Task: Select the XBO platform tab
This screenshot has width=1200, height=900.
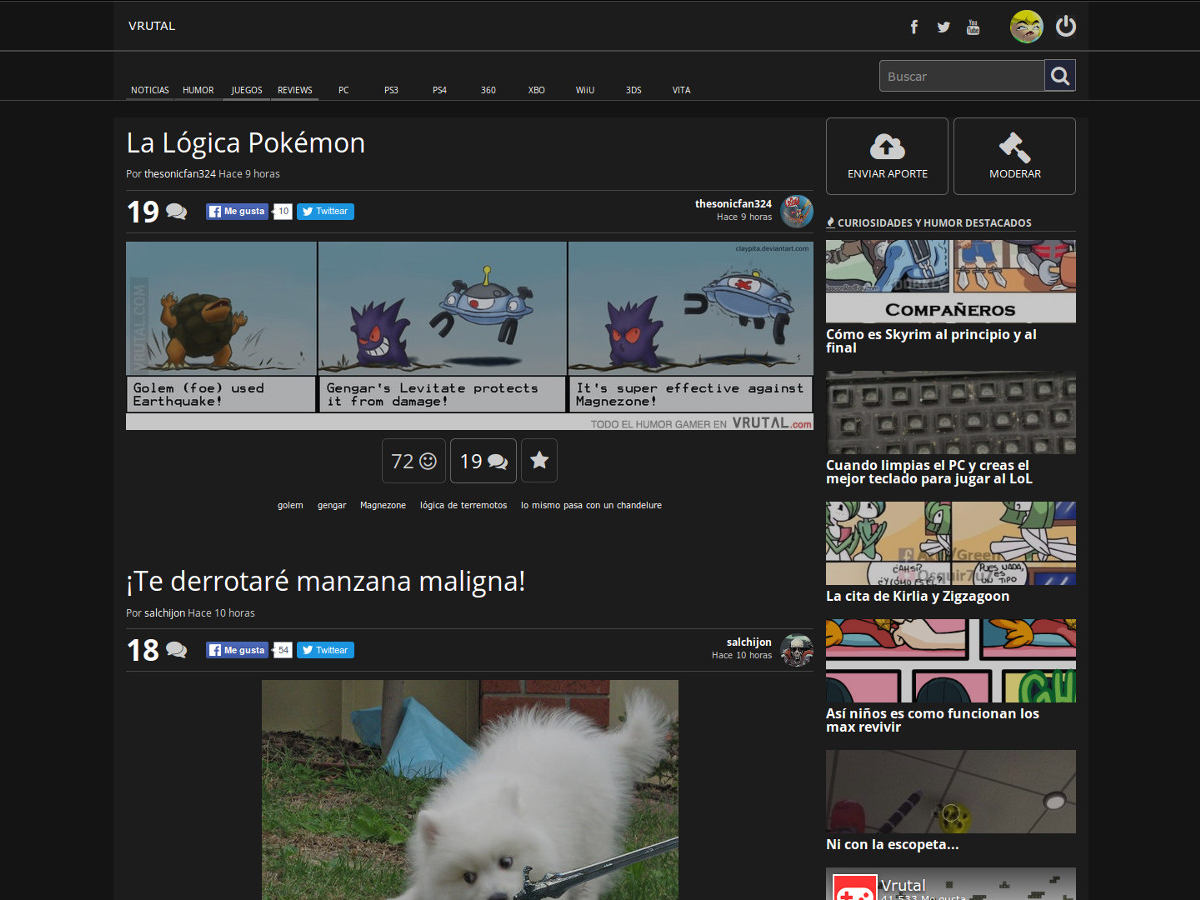Action: click(537, 90)
